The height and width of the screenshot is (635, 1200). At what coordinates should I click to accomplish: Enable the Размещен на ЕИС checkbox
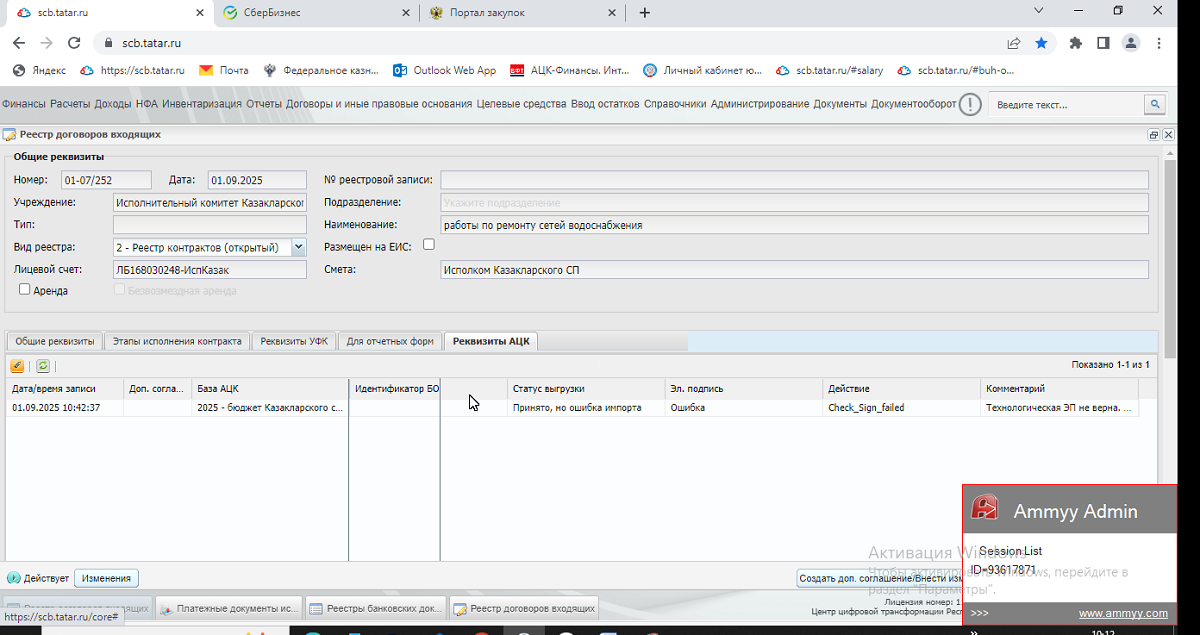pyautogui.click(x=429, y=244)
